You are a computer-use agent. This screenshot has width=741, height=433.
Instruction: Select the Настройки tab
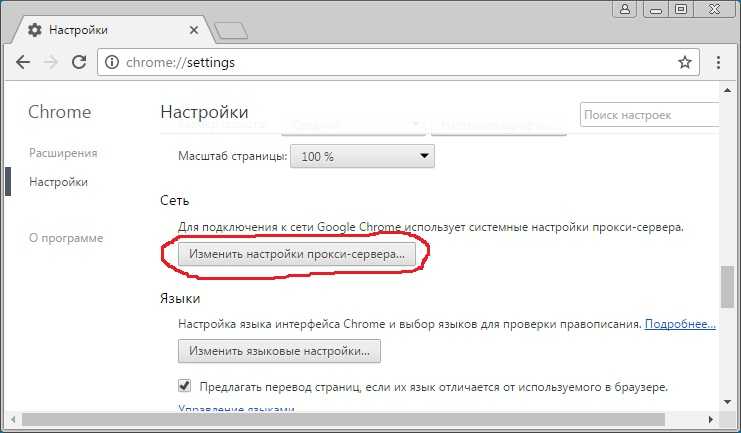tap(112, 30)
